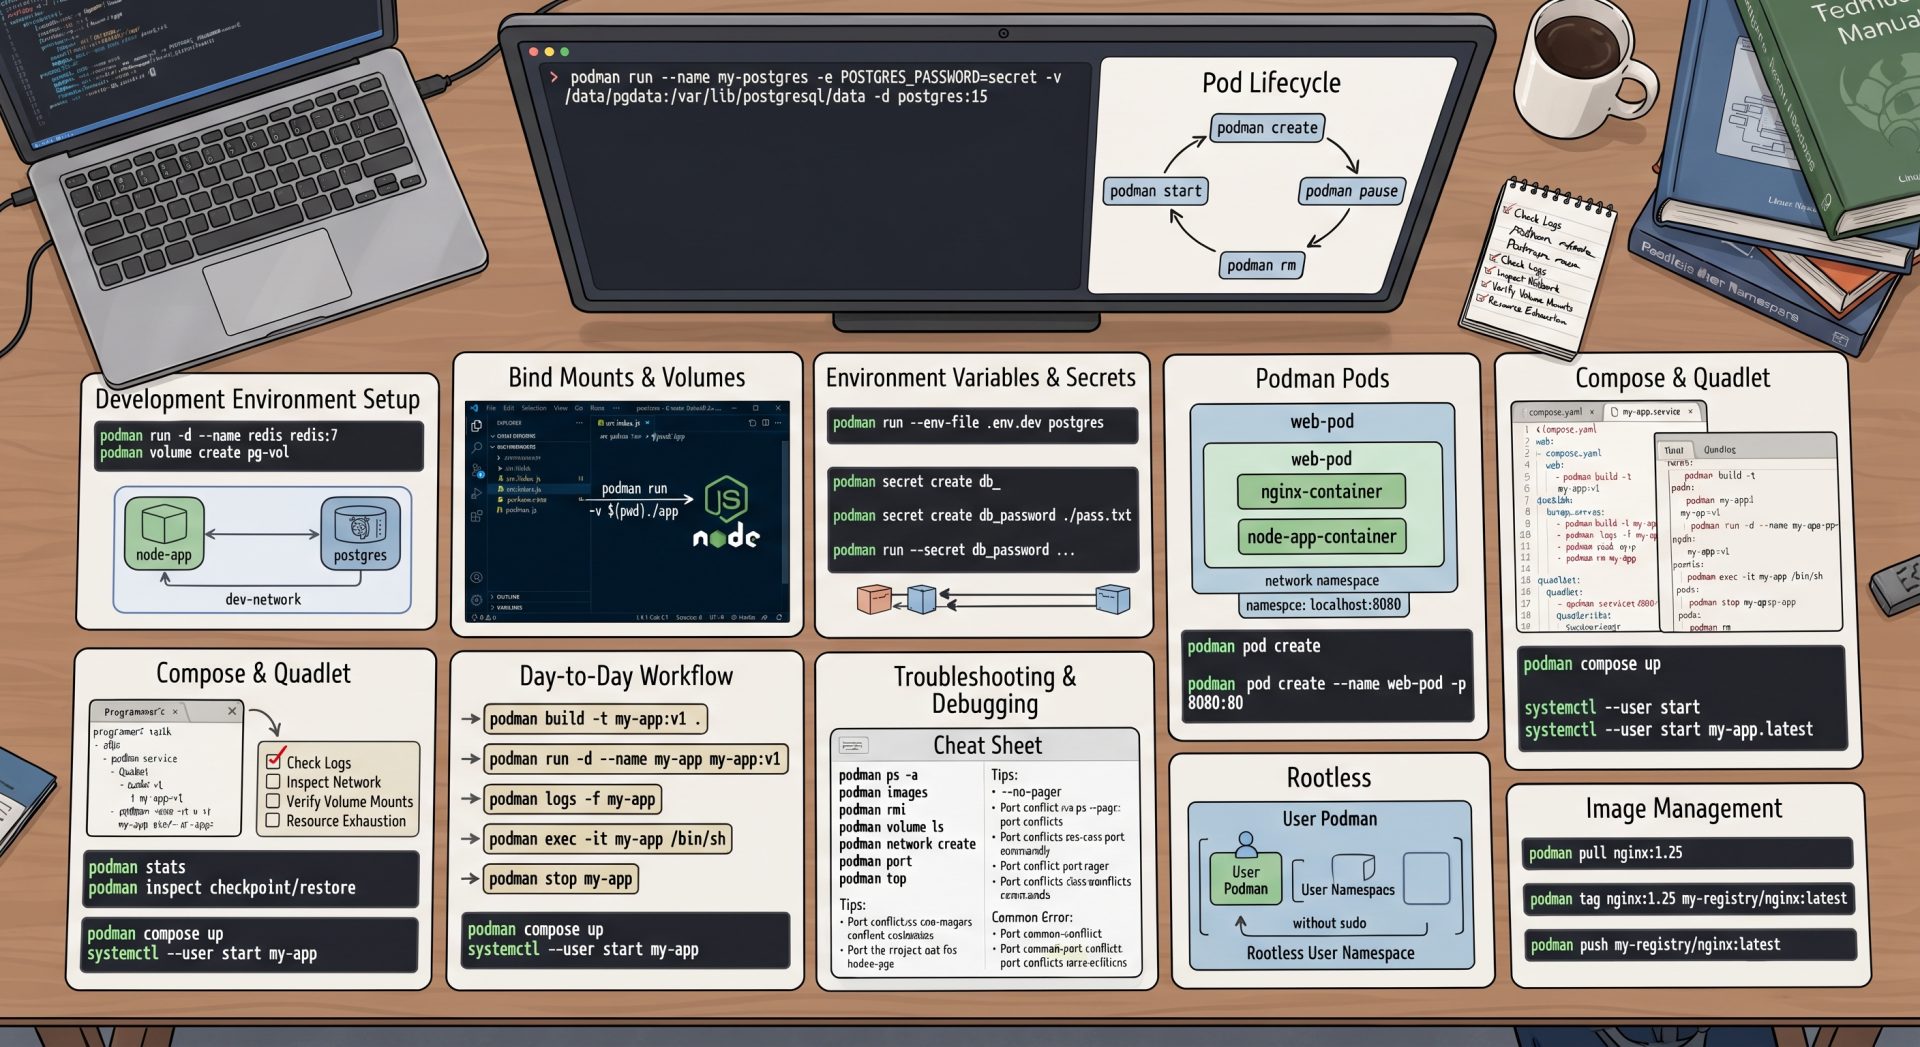Click the podman pause lifecycle node
Screen dimensions: 1920x1047
point(1351,191)
